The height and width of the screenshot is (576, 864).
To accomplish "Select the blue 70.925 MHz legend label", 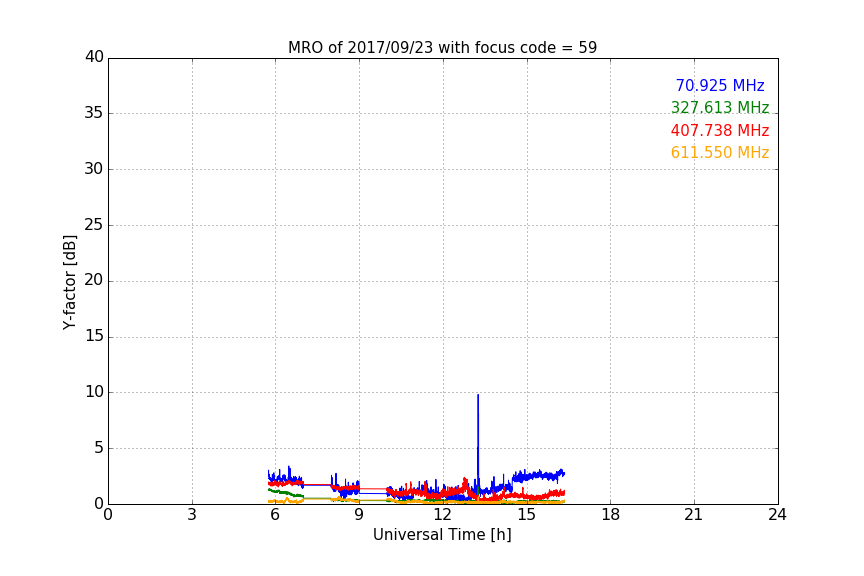I will coord(720,85).
